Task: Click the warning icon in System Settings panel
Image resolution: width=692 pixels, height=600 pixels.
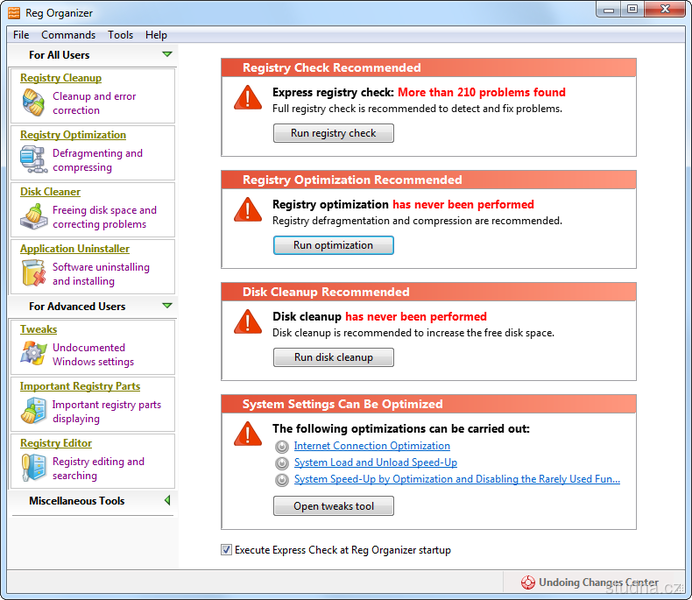Action: coord(248,434)
